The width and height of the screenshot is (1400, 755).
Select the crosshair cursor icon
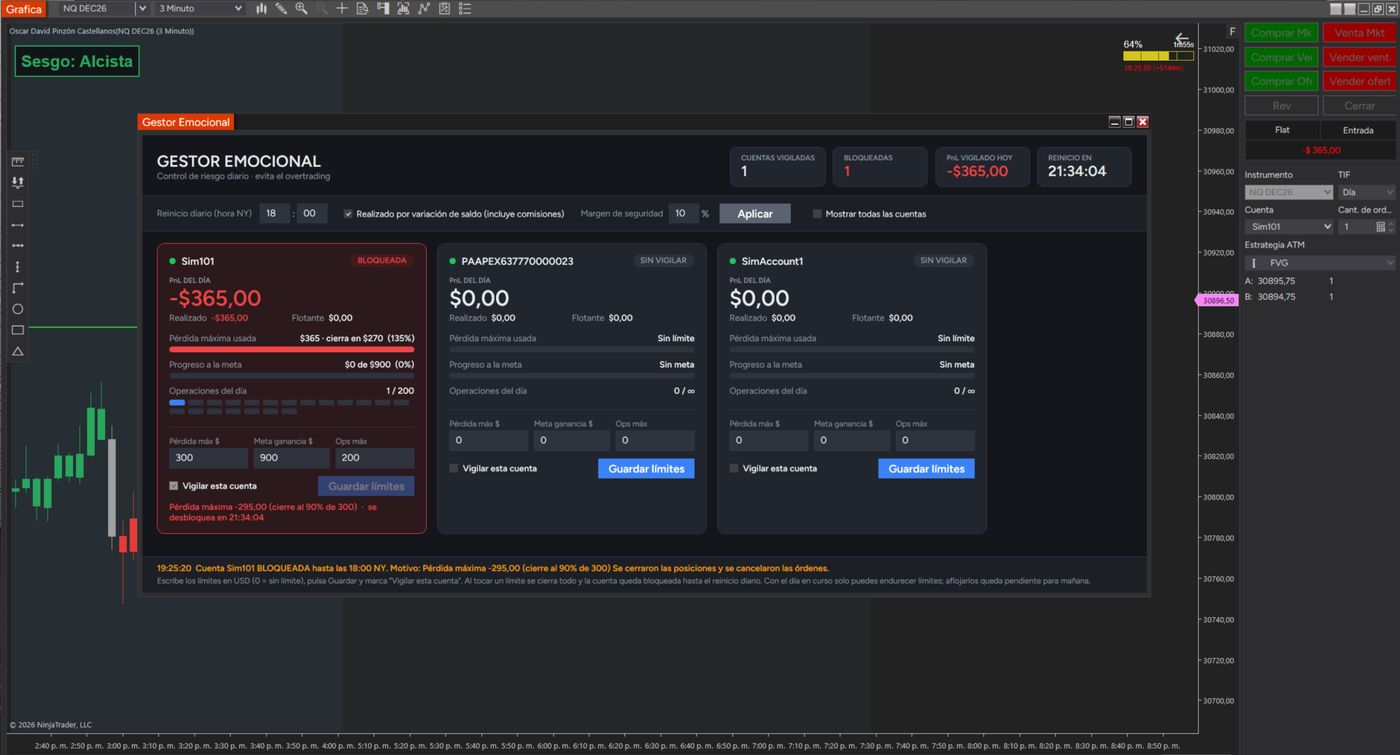click(x=342, y=8)
